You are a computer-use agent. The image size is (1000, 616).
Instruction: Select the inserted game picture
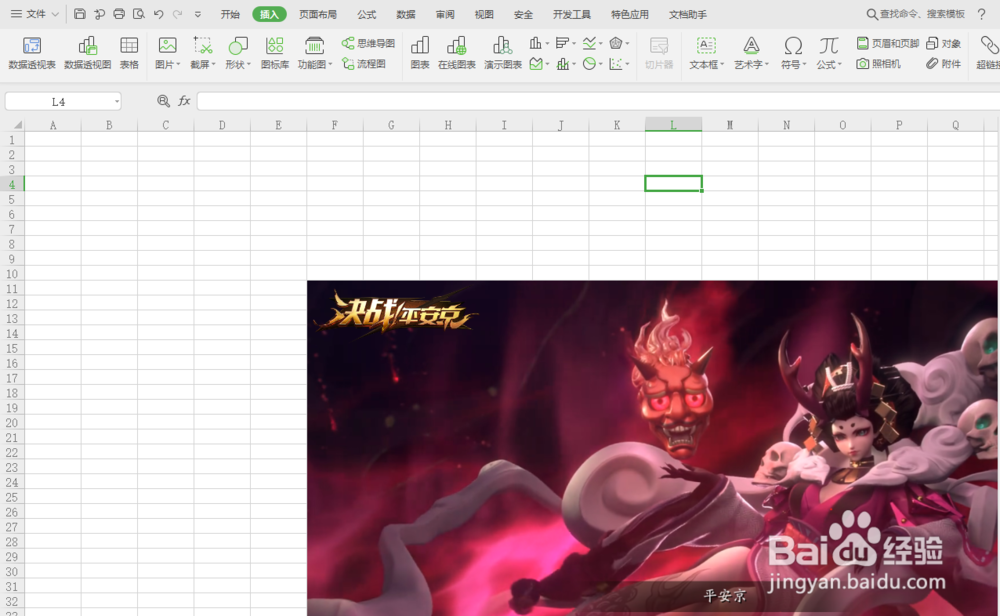tap(652, 448)
